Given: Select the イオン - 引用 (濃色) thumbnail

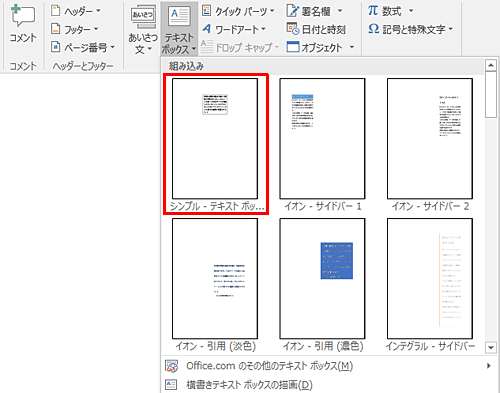Looking at the screenshot, I should [x=322, y=279].
